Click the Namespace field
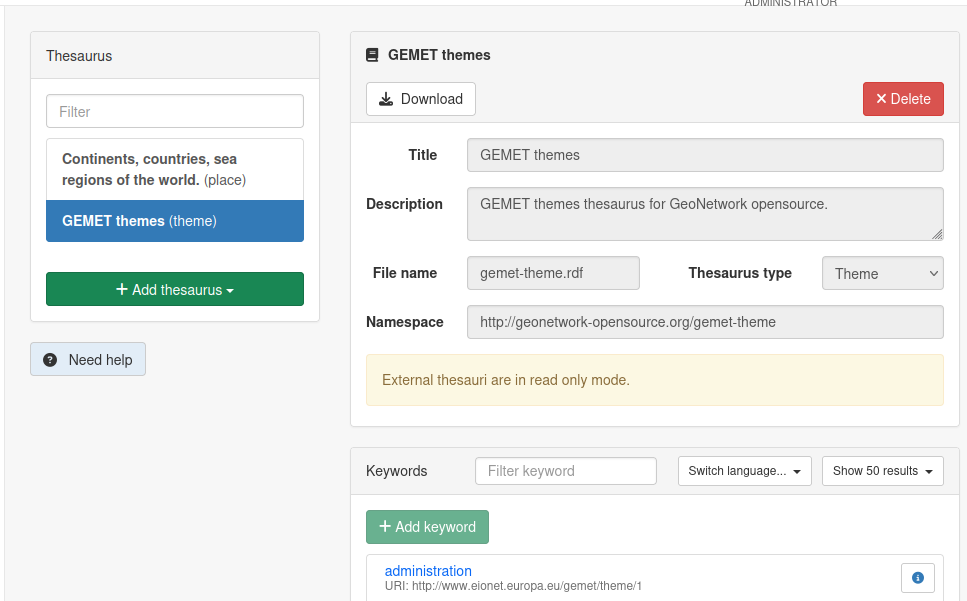Screen dimensions: 967x601 coord(705,322)
